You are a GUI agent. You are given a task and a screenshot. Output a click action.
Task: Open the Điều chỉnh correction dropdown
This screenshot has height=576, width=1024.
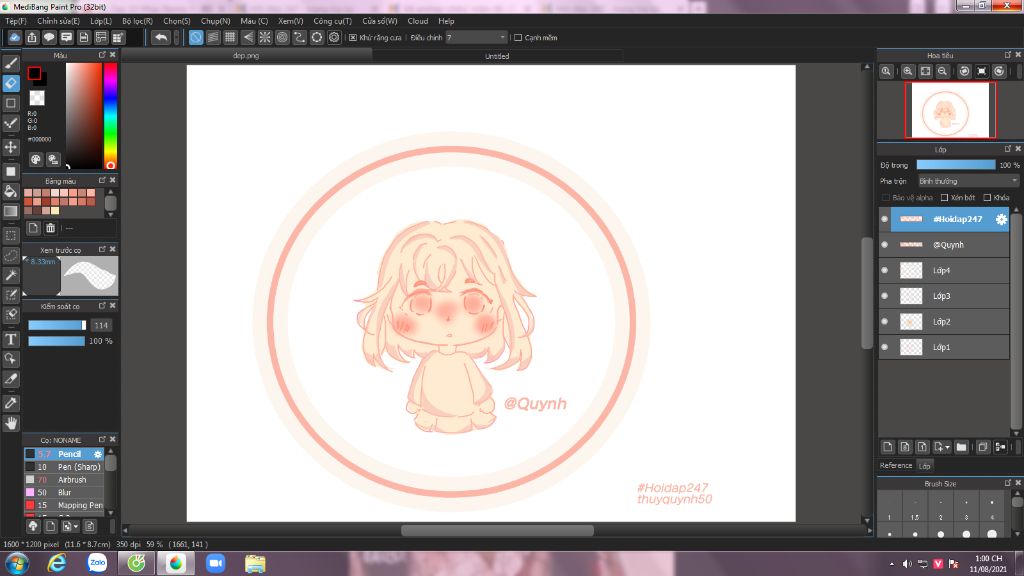pos(476,38)
